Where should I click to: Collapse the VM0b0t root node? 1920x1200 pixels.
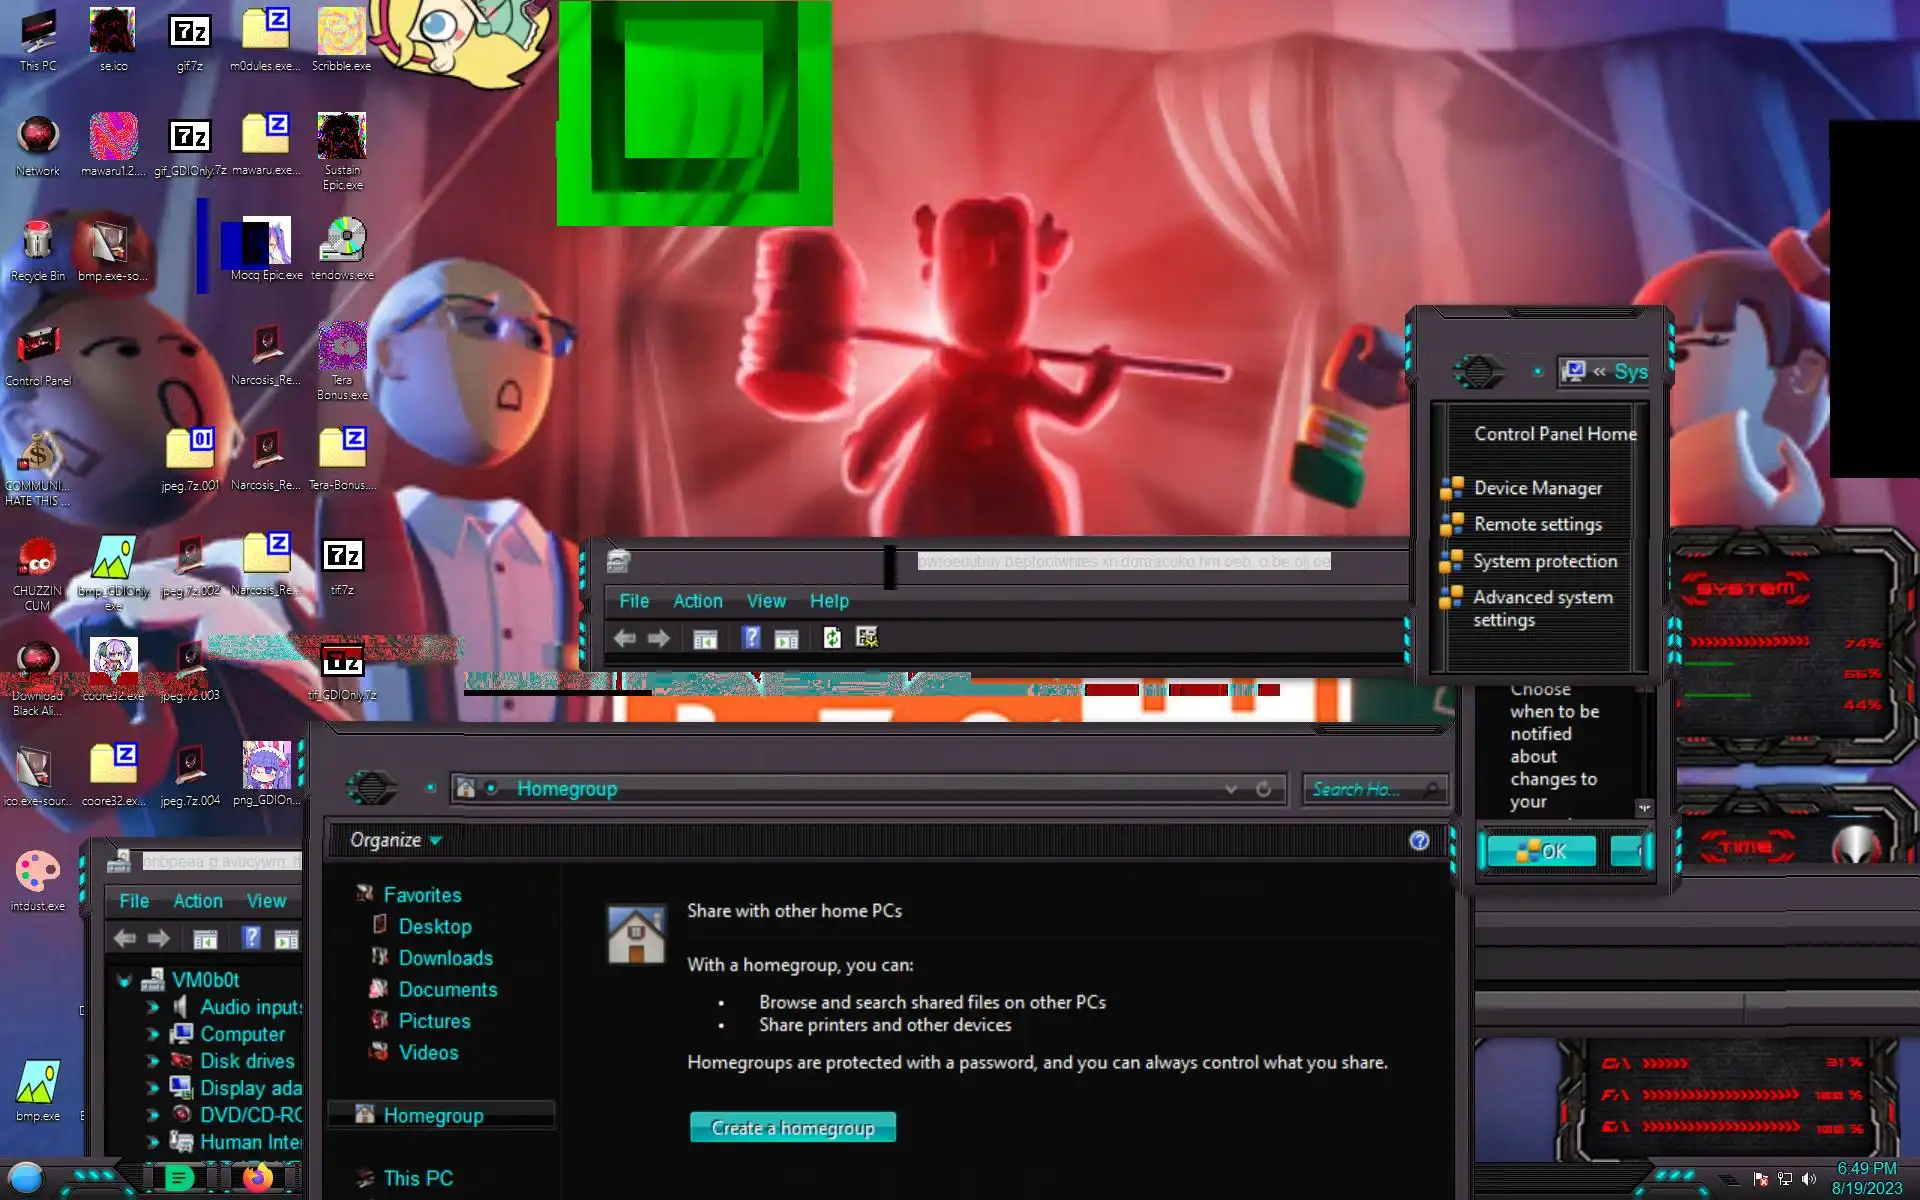tap(125, 981)
